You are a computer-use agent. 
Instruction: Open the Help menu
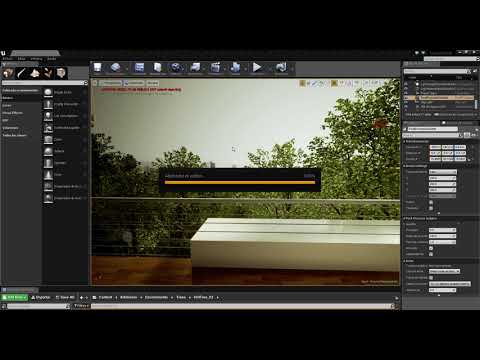(x=52, y=59)
